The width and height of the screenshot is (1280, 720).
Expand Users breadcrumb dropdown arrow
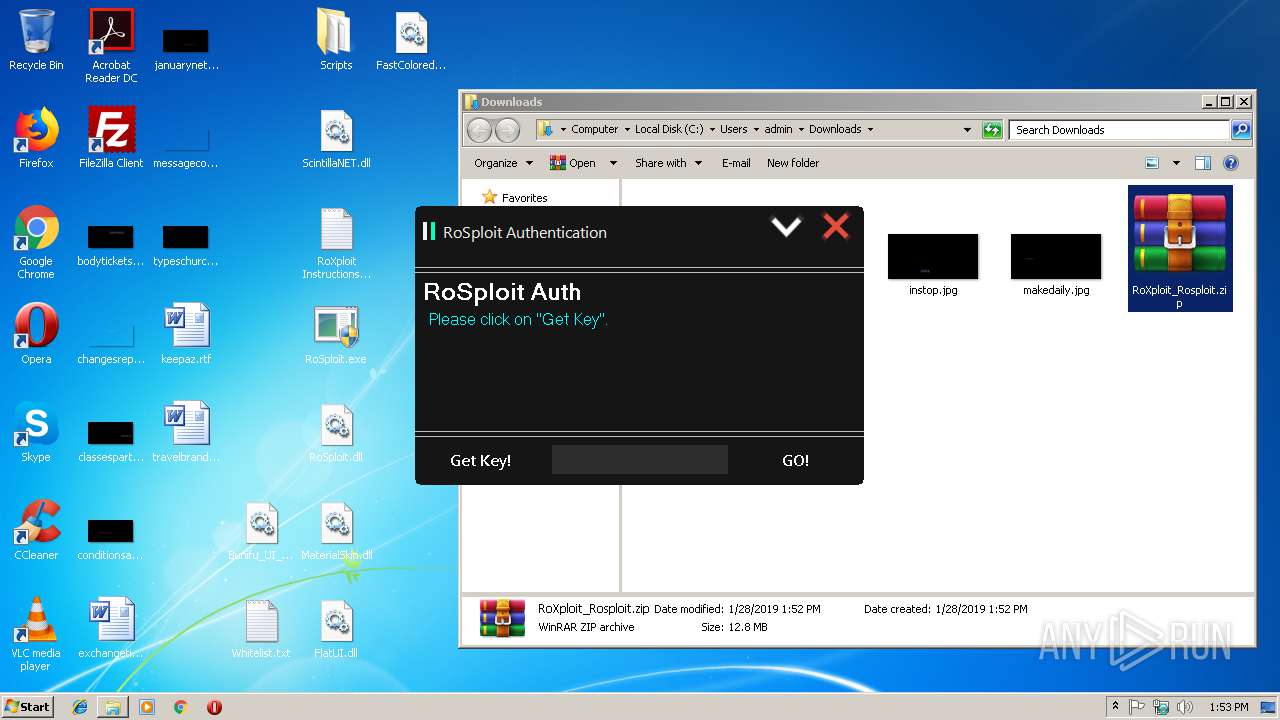[756, 129]
